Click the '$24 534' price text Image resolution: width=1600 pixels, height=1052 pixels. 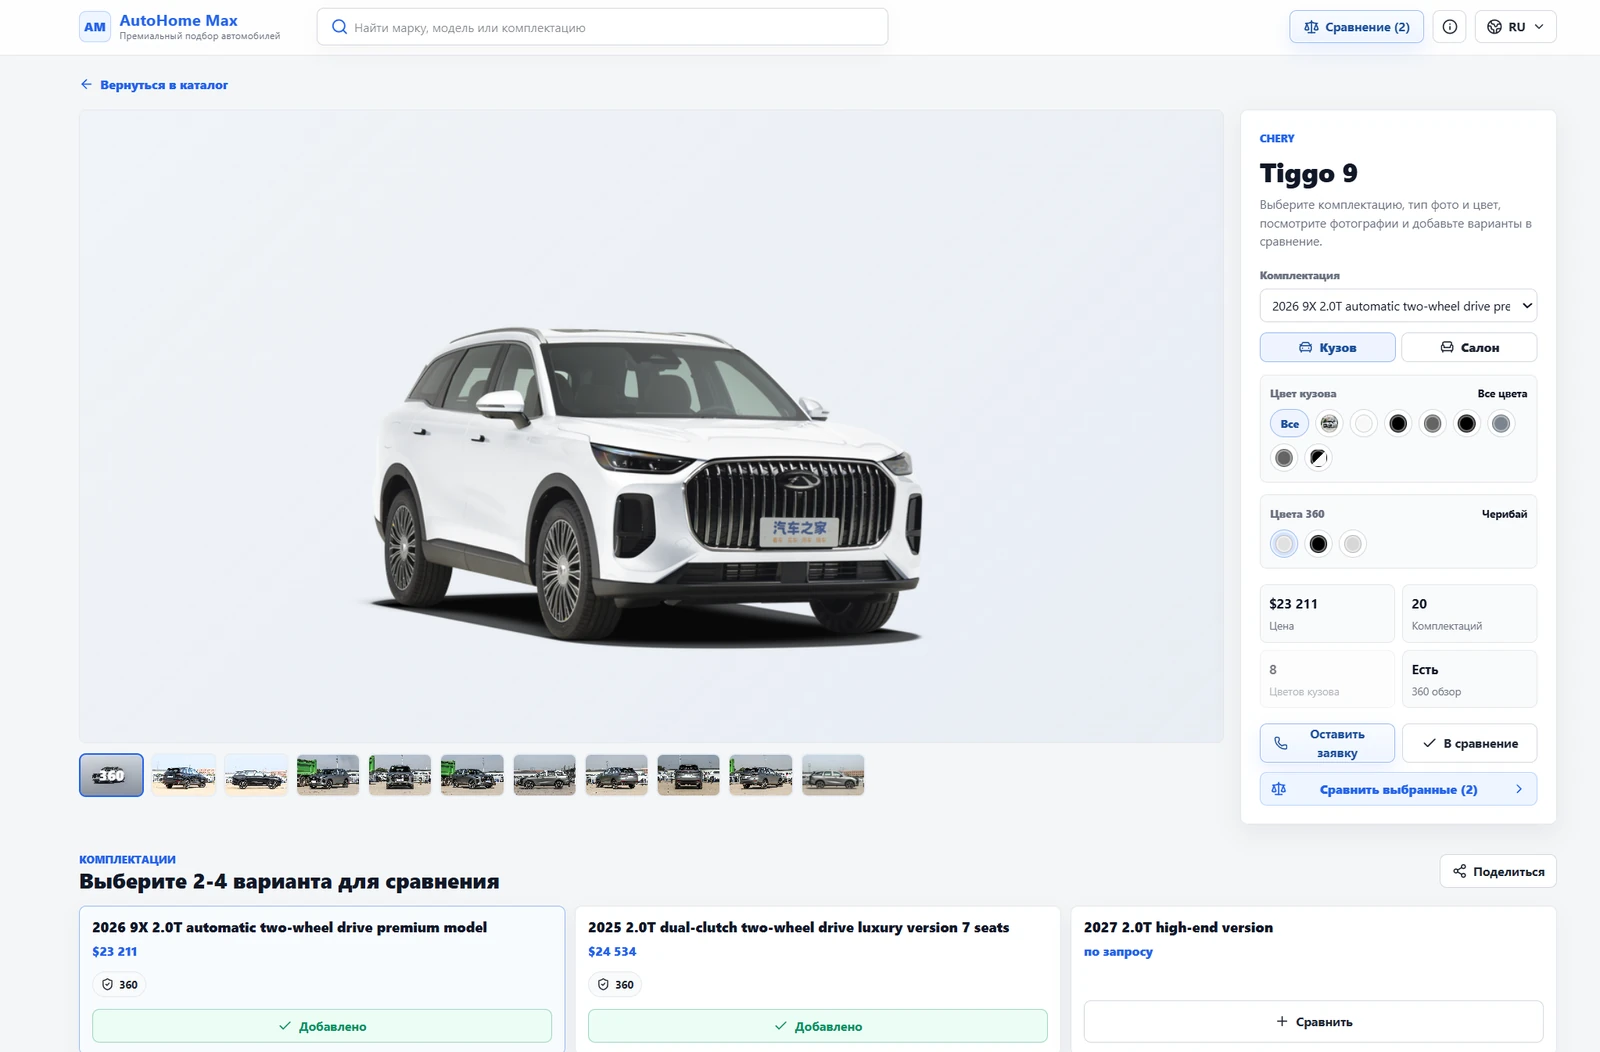click(612, 952)
